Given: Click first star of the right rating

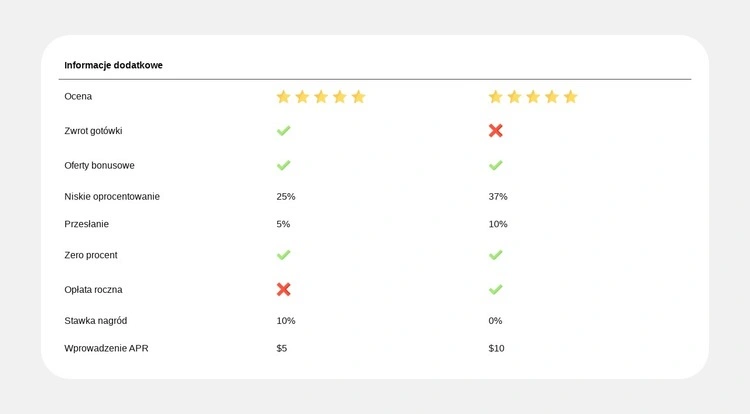Looking at the screenshot, I should (x=495, y=97).
